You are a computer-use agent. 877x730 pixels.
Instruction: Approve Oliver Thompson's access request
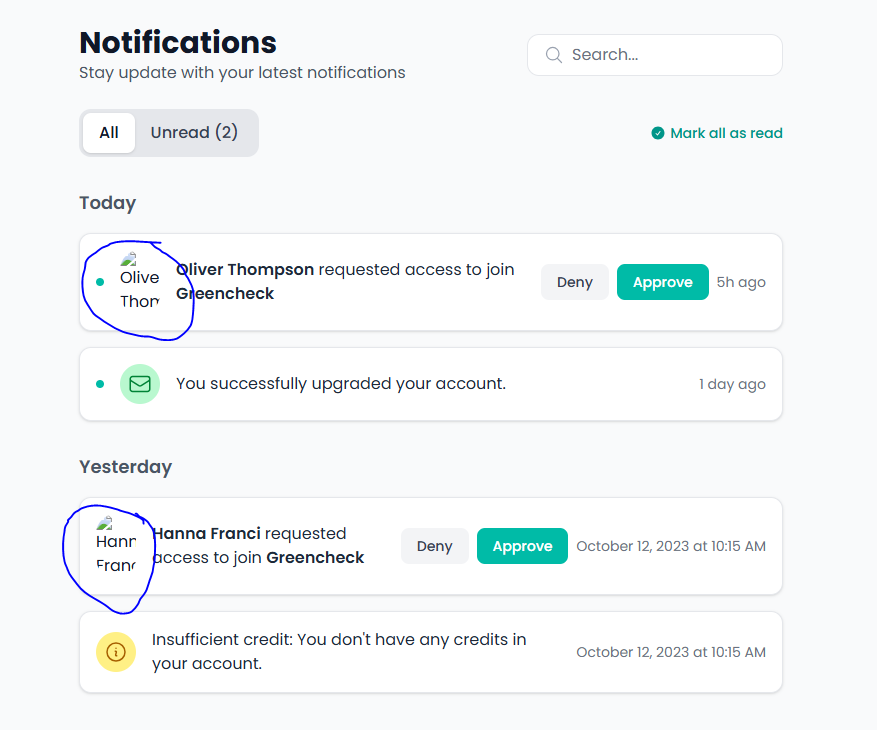[662, 282]
